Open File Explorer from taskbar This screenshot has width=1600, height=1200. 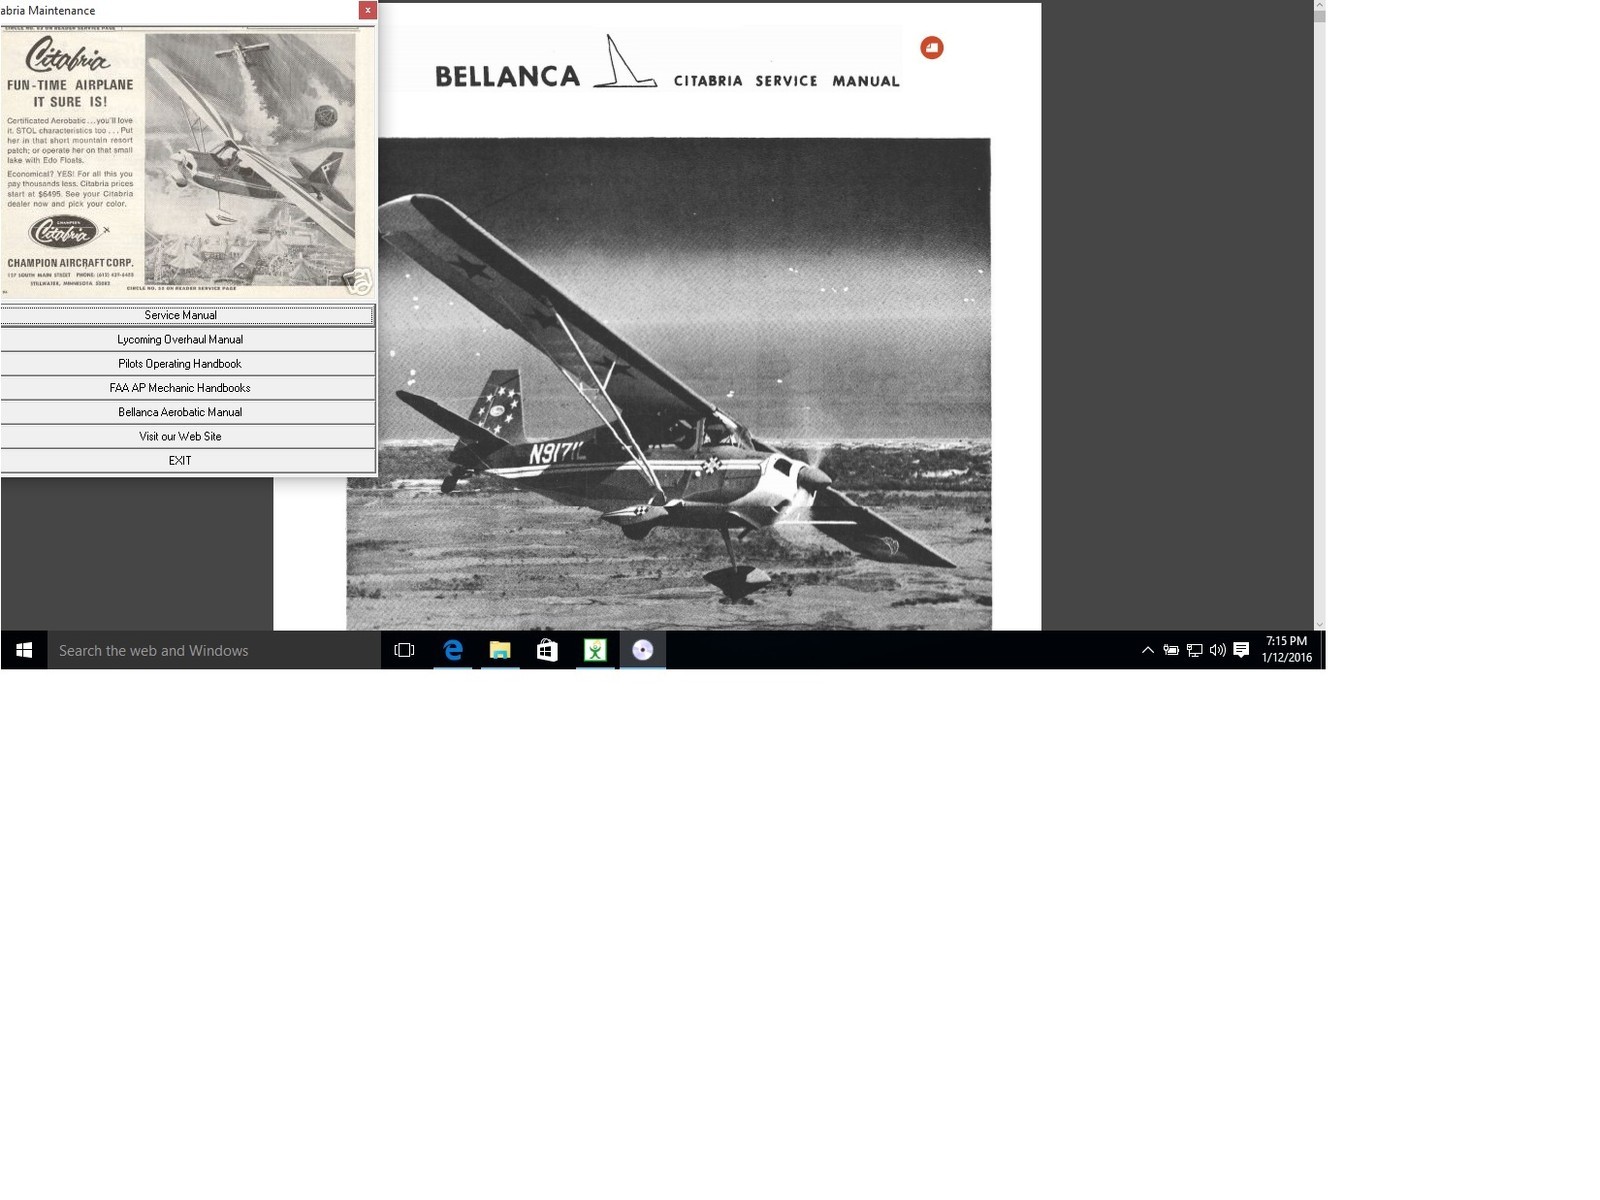click(x=500, y=650)
